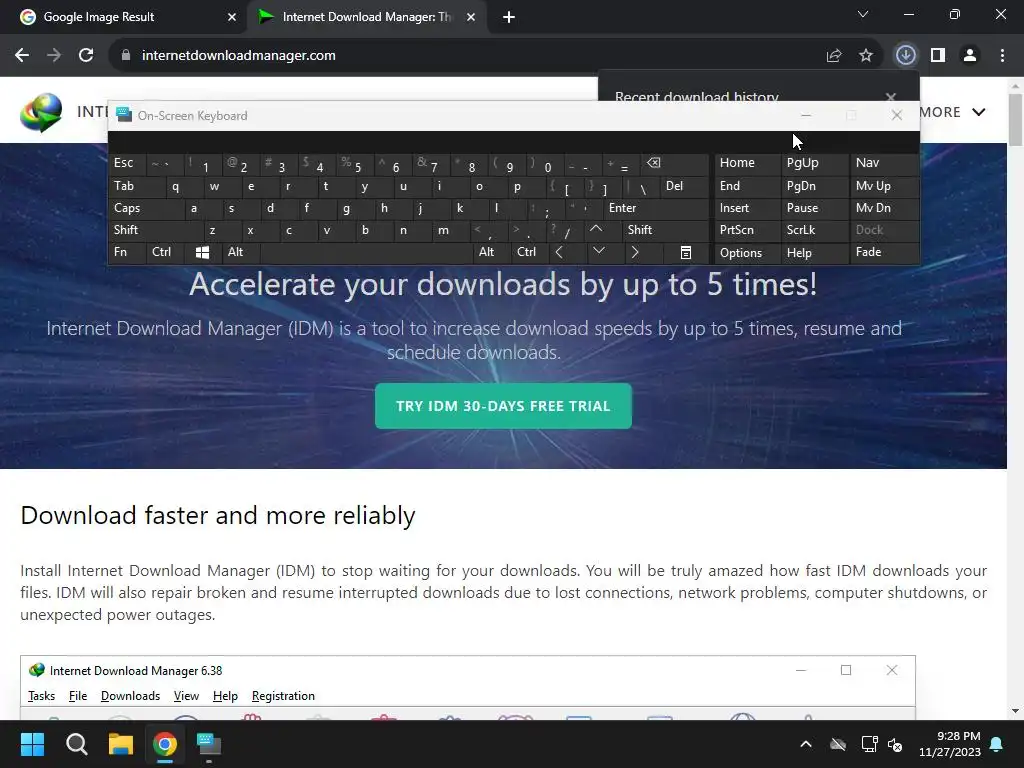Open the File menu in IDM screenshot
Image resolution: width=1024 pixels, height=768 pixels.
click(78, 696)
